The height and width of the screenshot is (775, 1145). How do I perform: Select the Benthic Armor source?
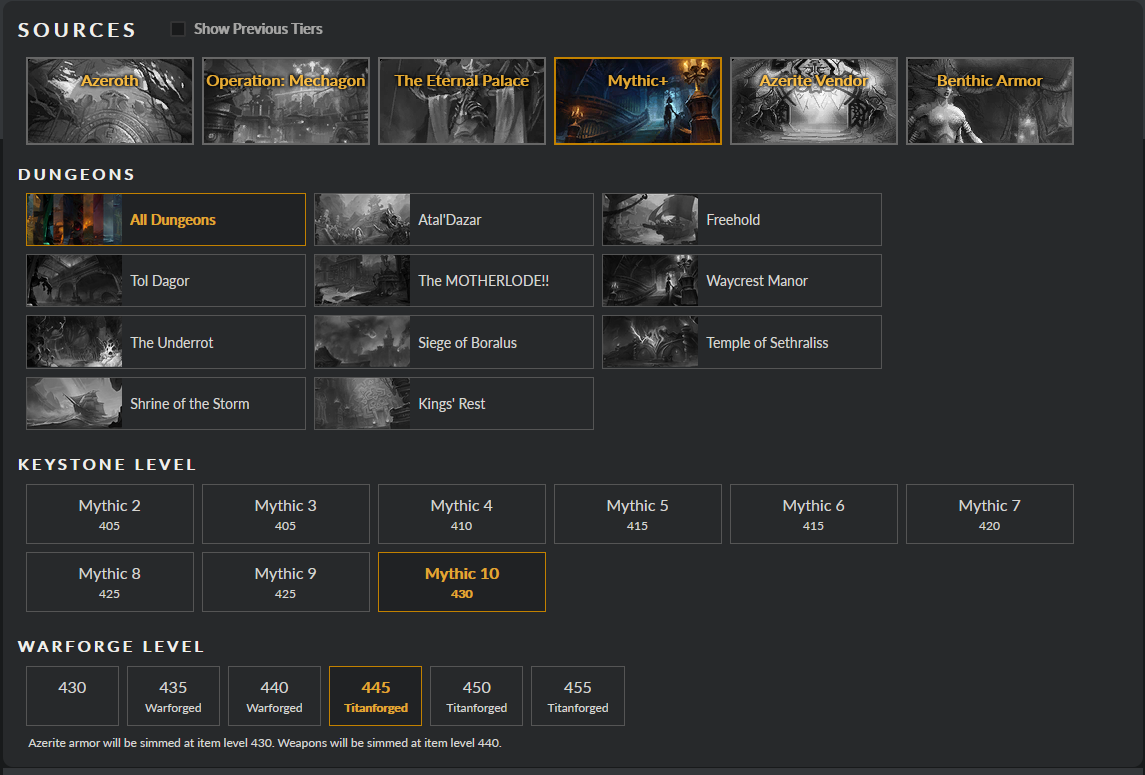[x=989, y=100]
